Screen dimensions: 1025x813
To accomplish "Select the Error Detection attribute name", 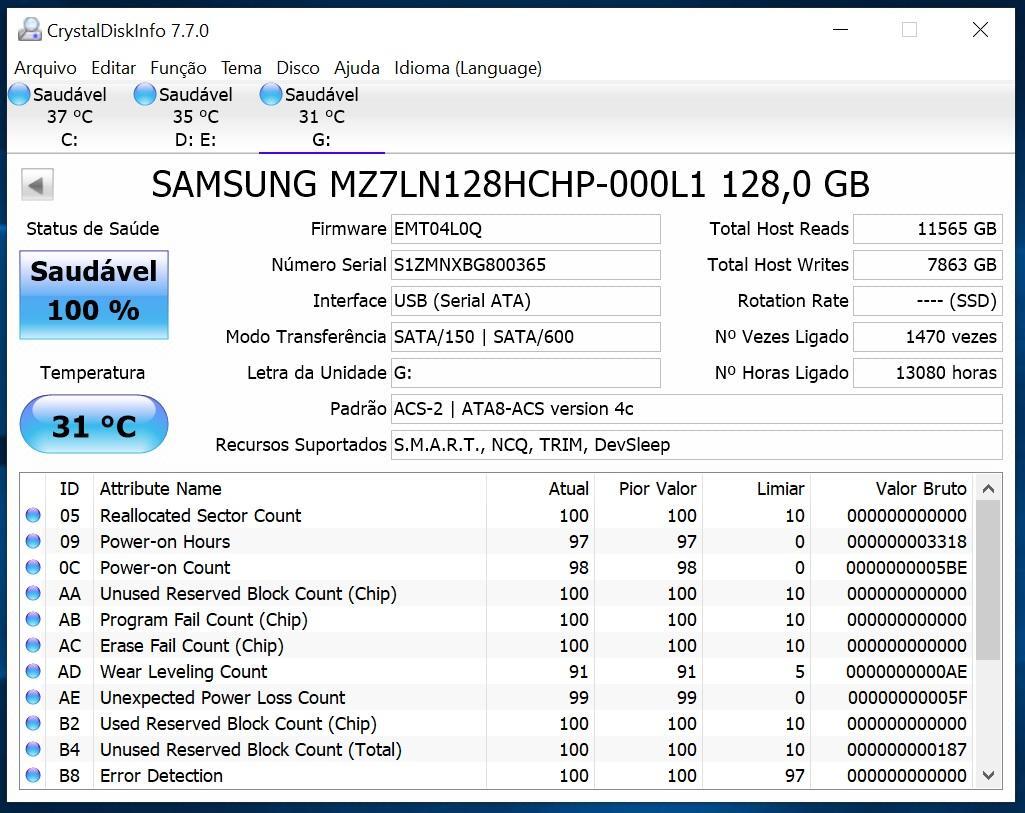I will pos(161,776).
